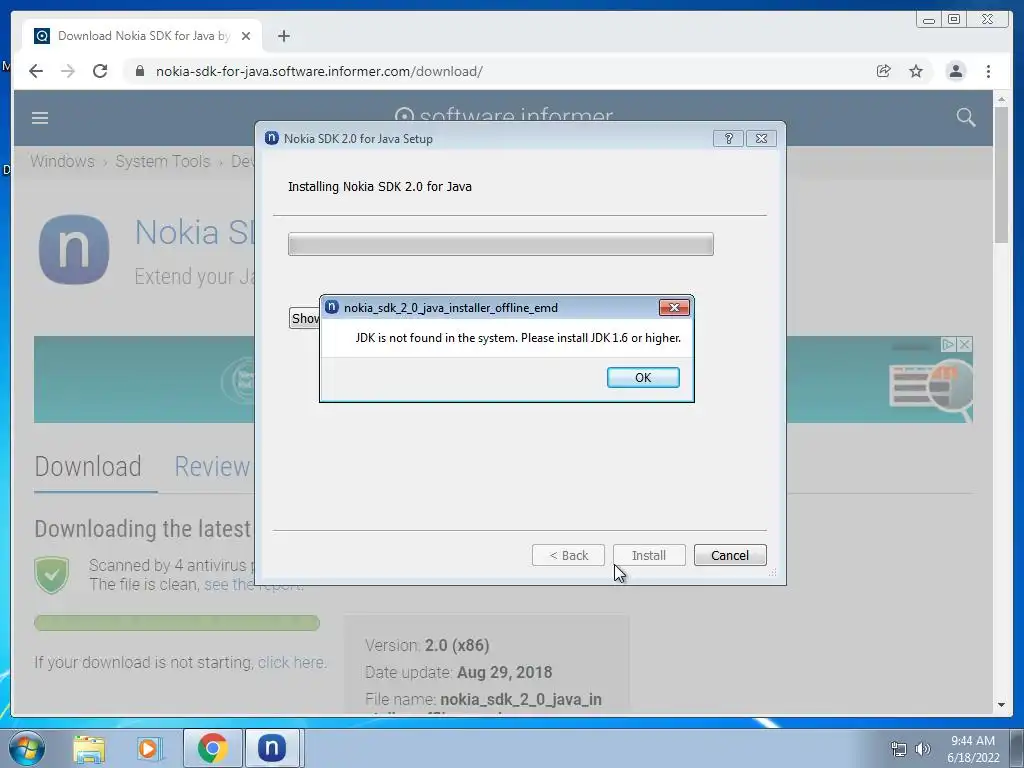Click the Back button in Setup

pyautogui.click(x=568, y=555)
